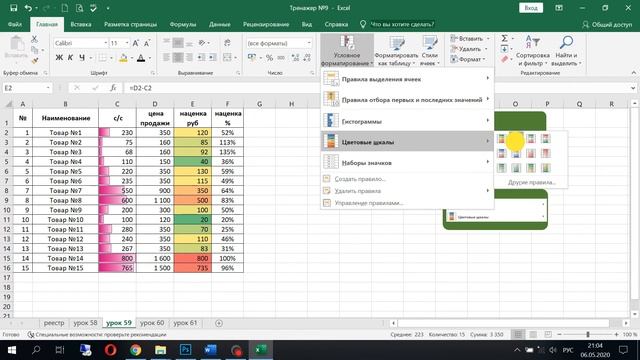Open print preview from the quick toolbar
The image size is (640, 360).
tap(79, 8)
